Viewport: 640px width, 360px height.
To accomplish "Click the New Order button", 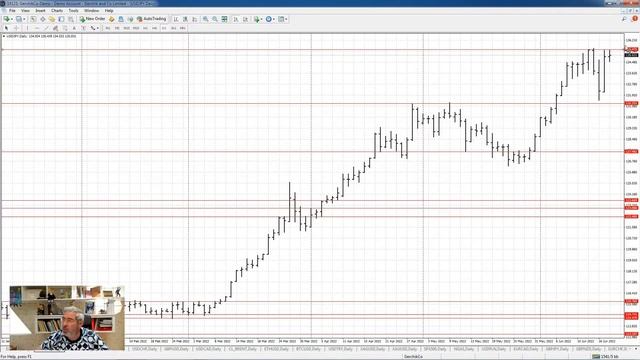I will [92, 19].
